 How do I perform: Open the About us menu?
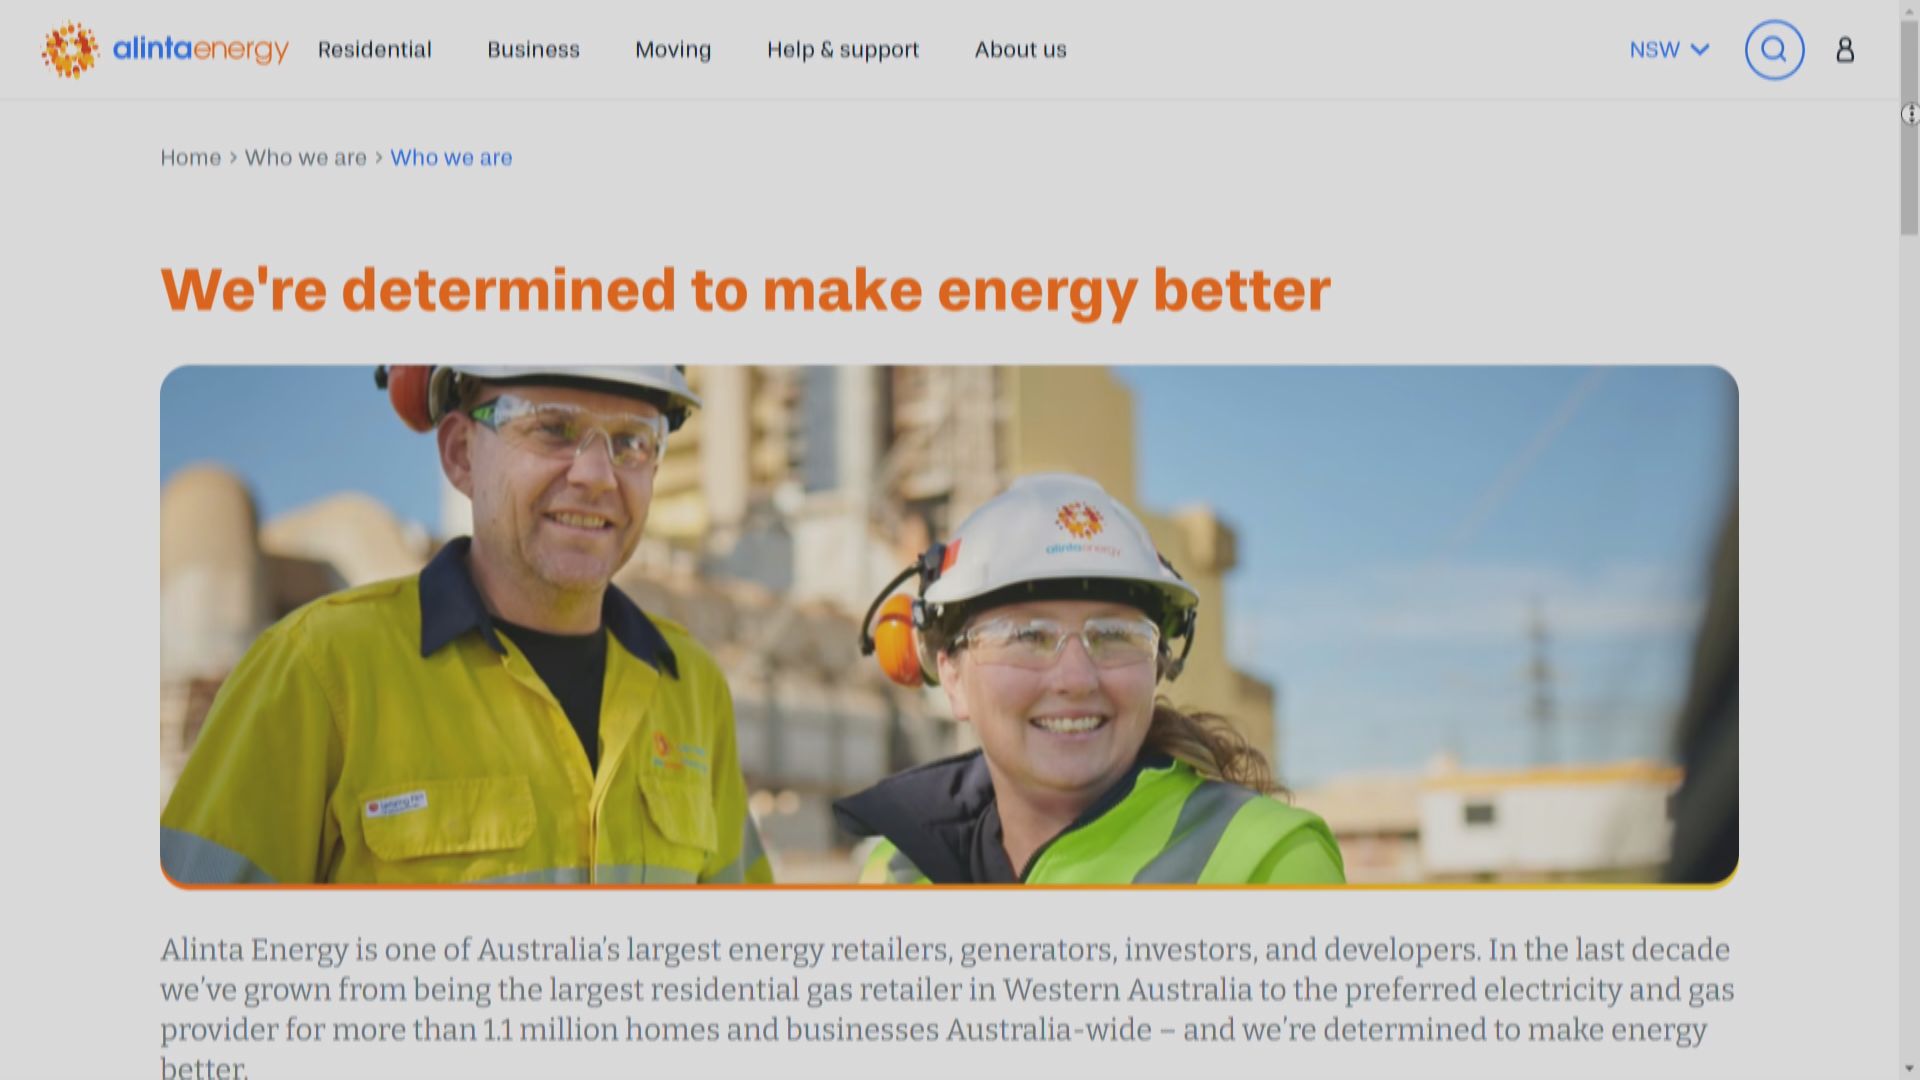click(x=1020, y=50)
